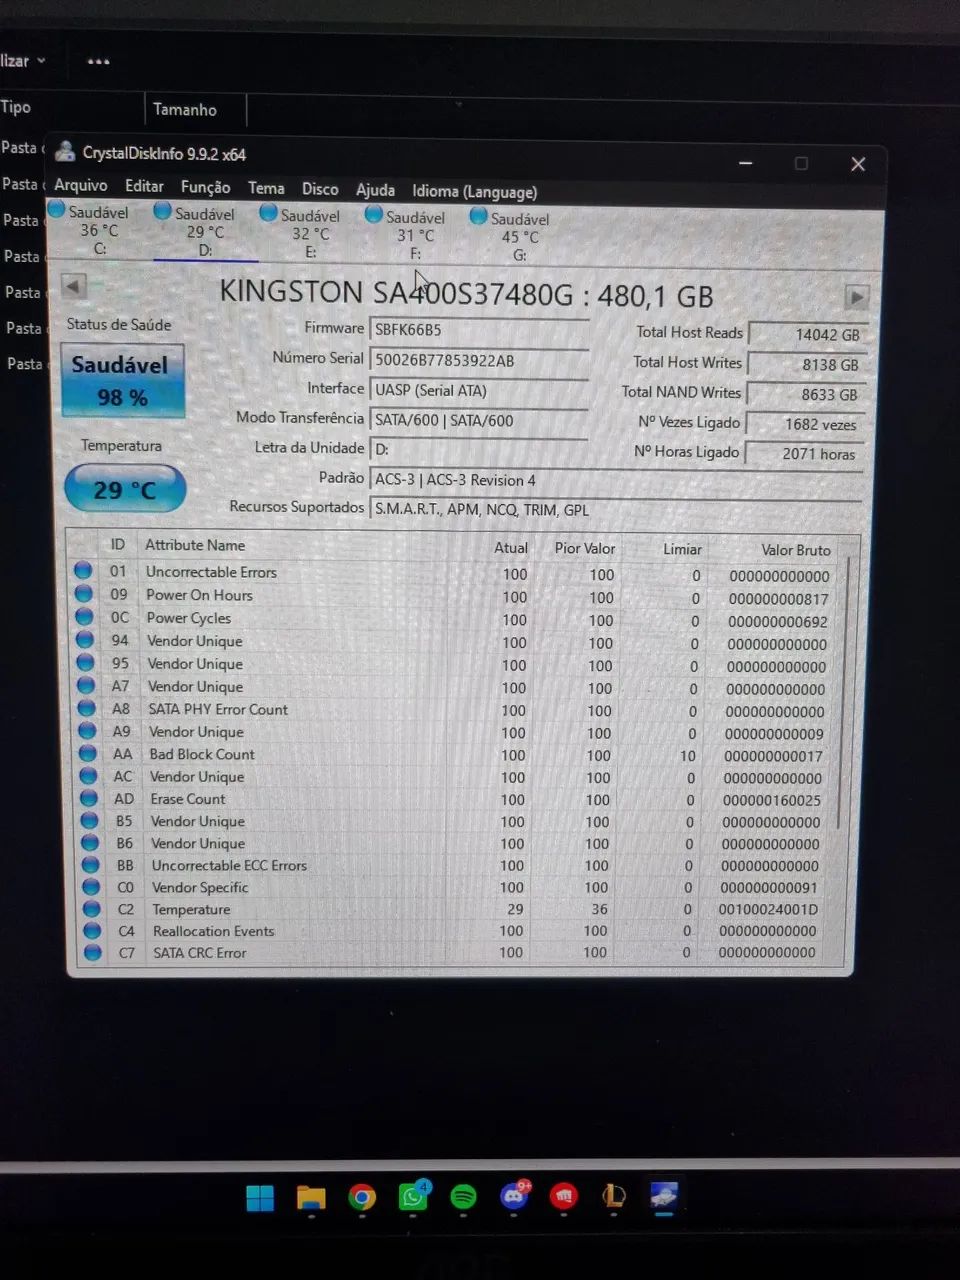Select disk D: status orb at 29 °C
The height and width of the screenshot is (1280, 960).
click(162, 212)
